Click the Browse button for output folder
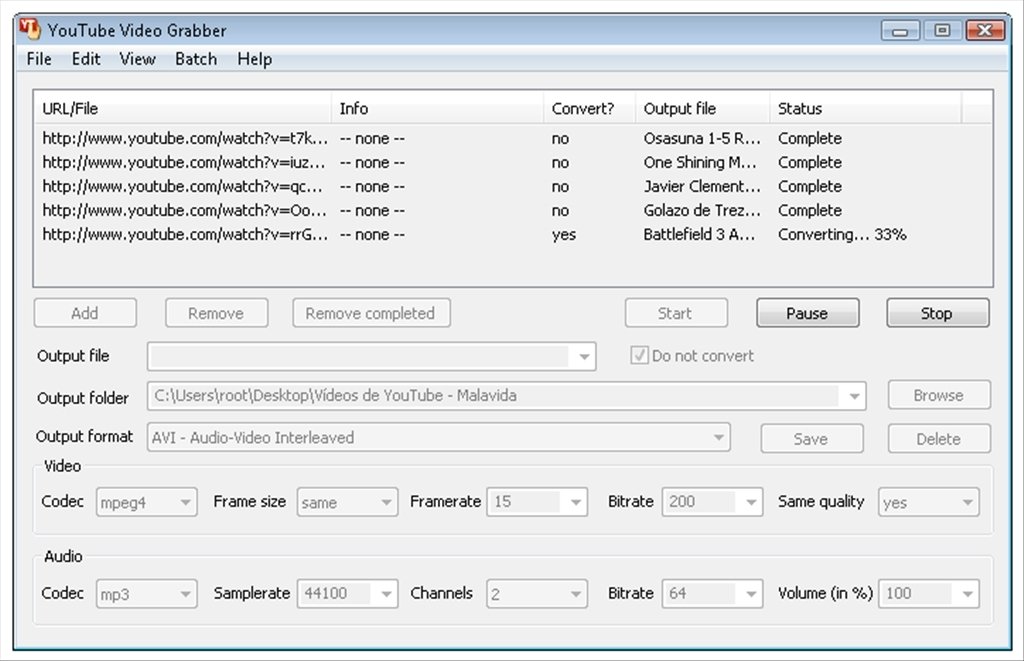This screenshot has width=1024, height=661. click(938, 395)
